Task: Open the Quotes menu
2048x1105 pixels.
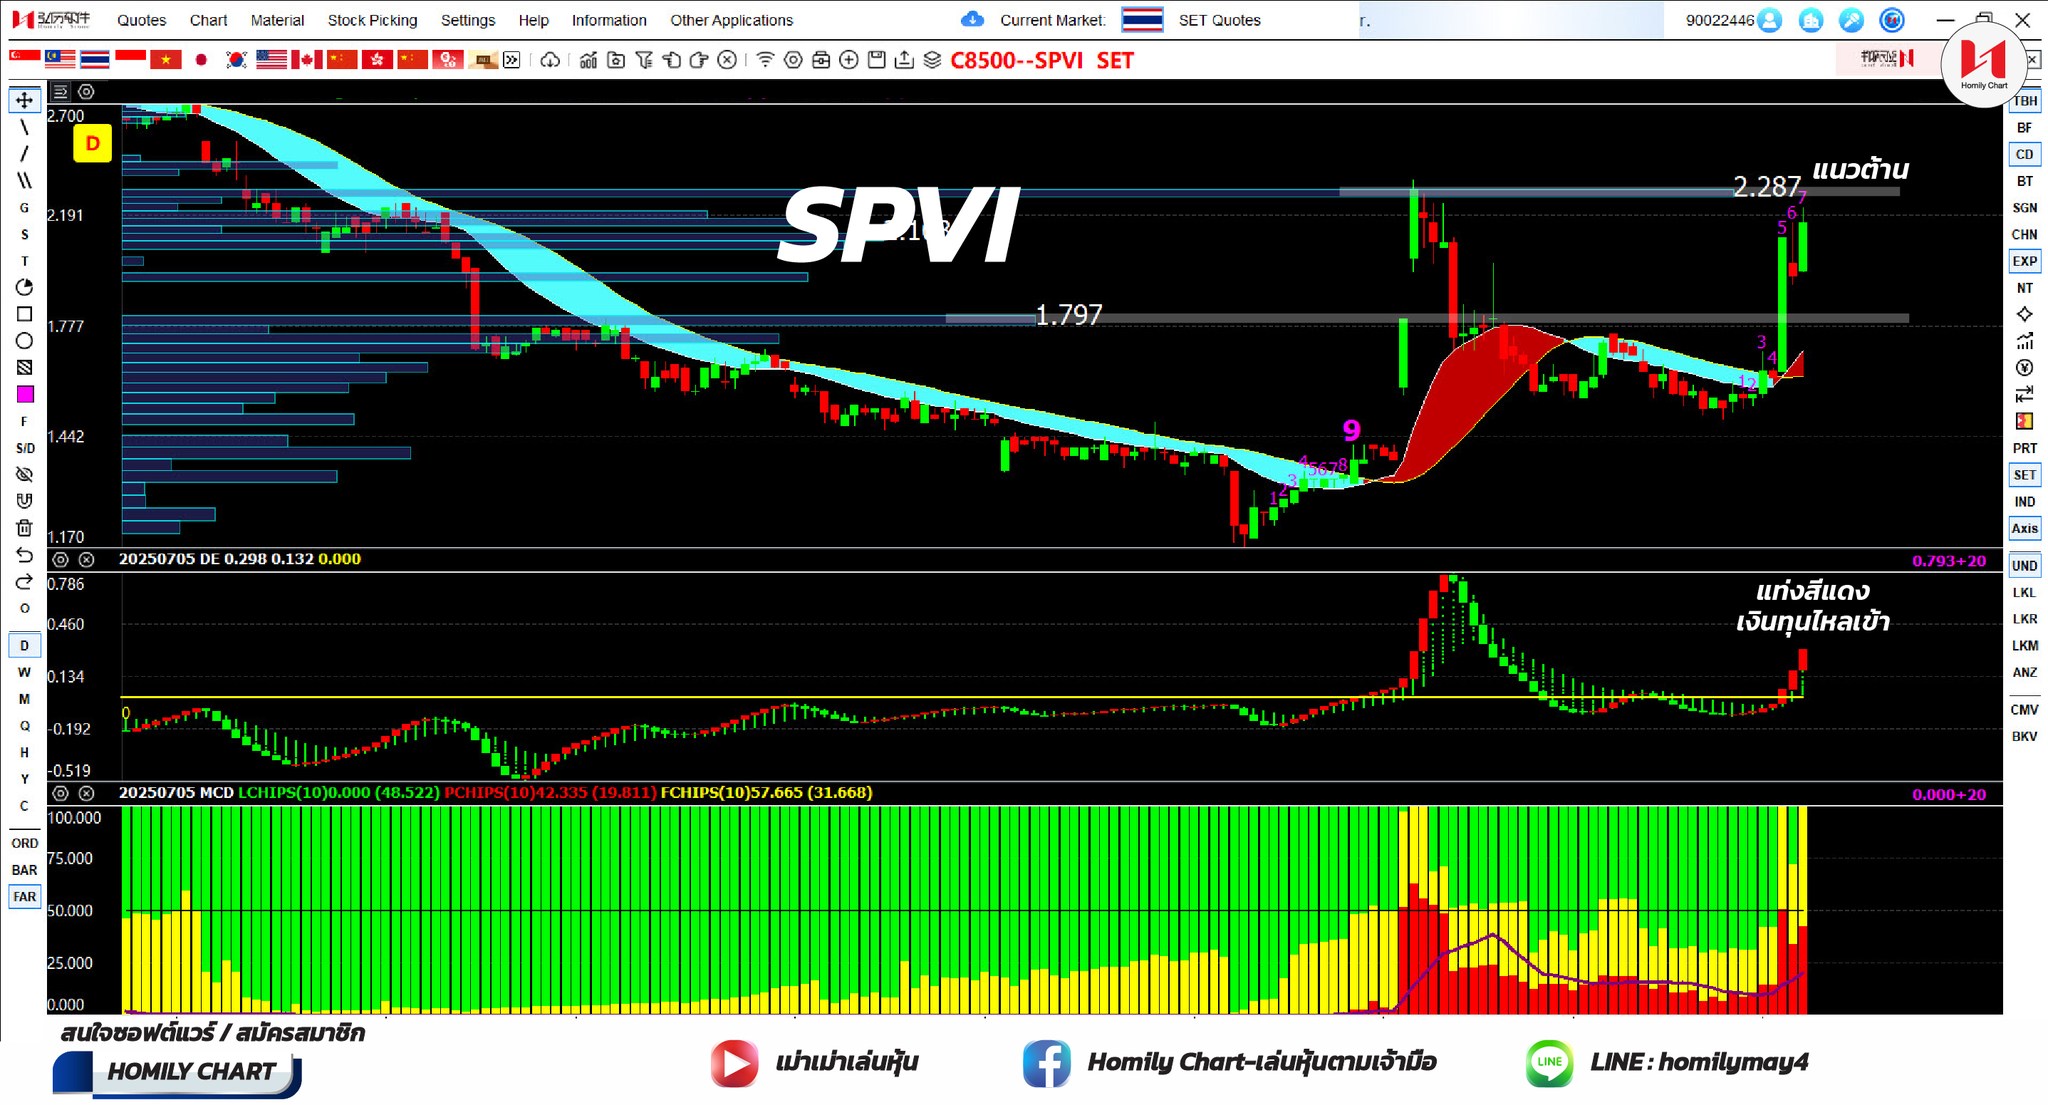Action: pyautogui.click(x=142, y=20)
